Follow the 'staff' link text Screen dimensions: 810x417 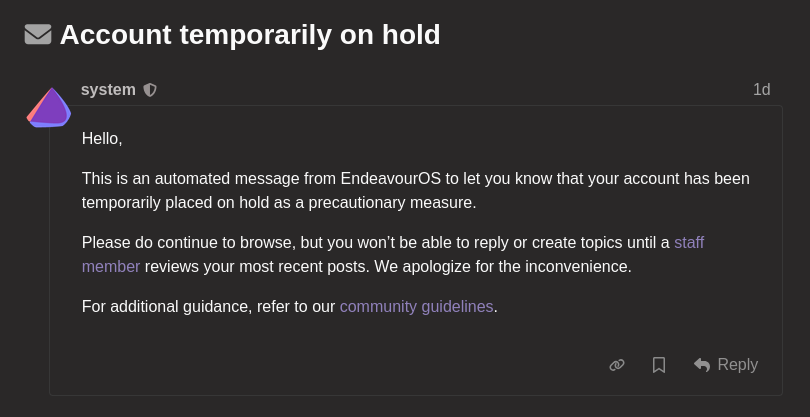click(x=689, y=242)
